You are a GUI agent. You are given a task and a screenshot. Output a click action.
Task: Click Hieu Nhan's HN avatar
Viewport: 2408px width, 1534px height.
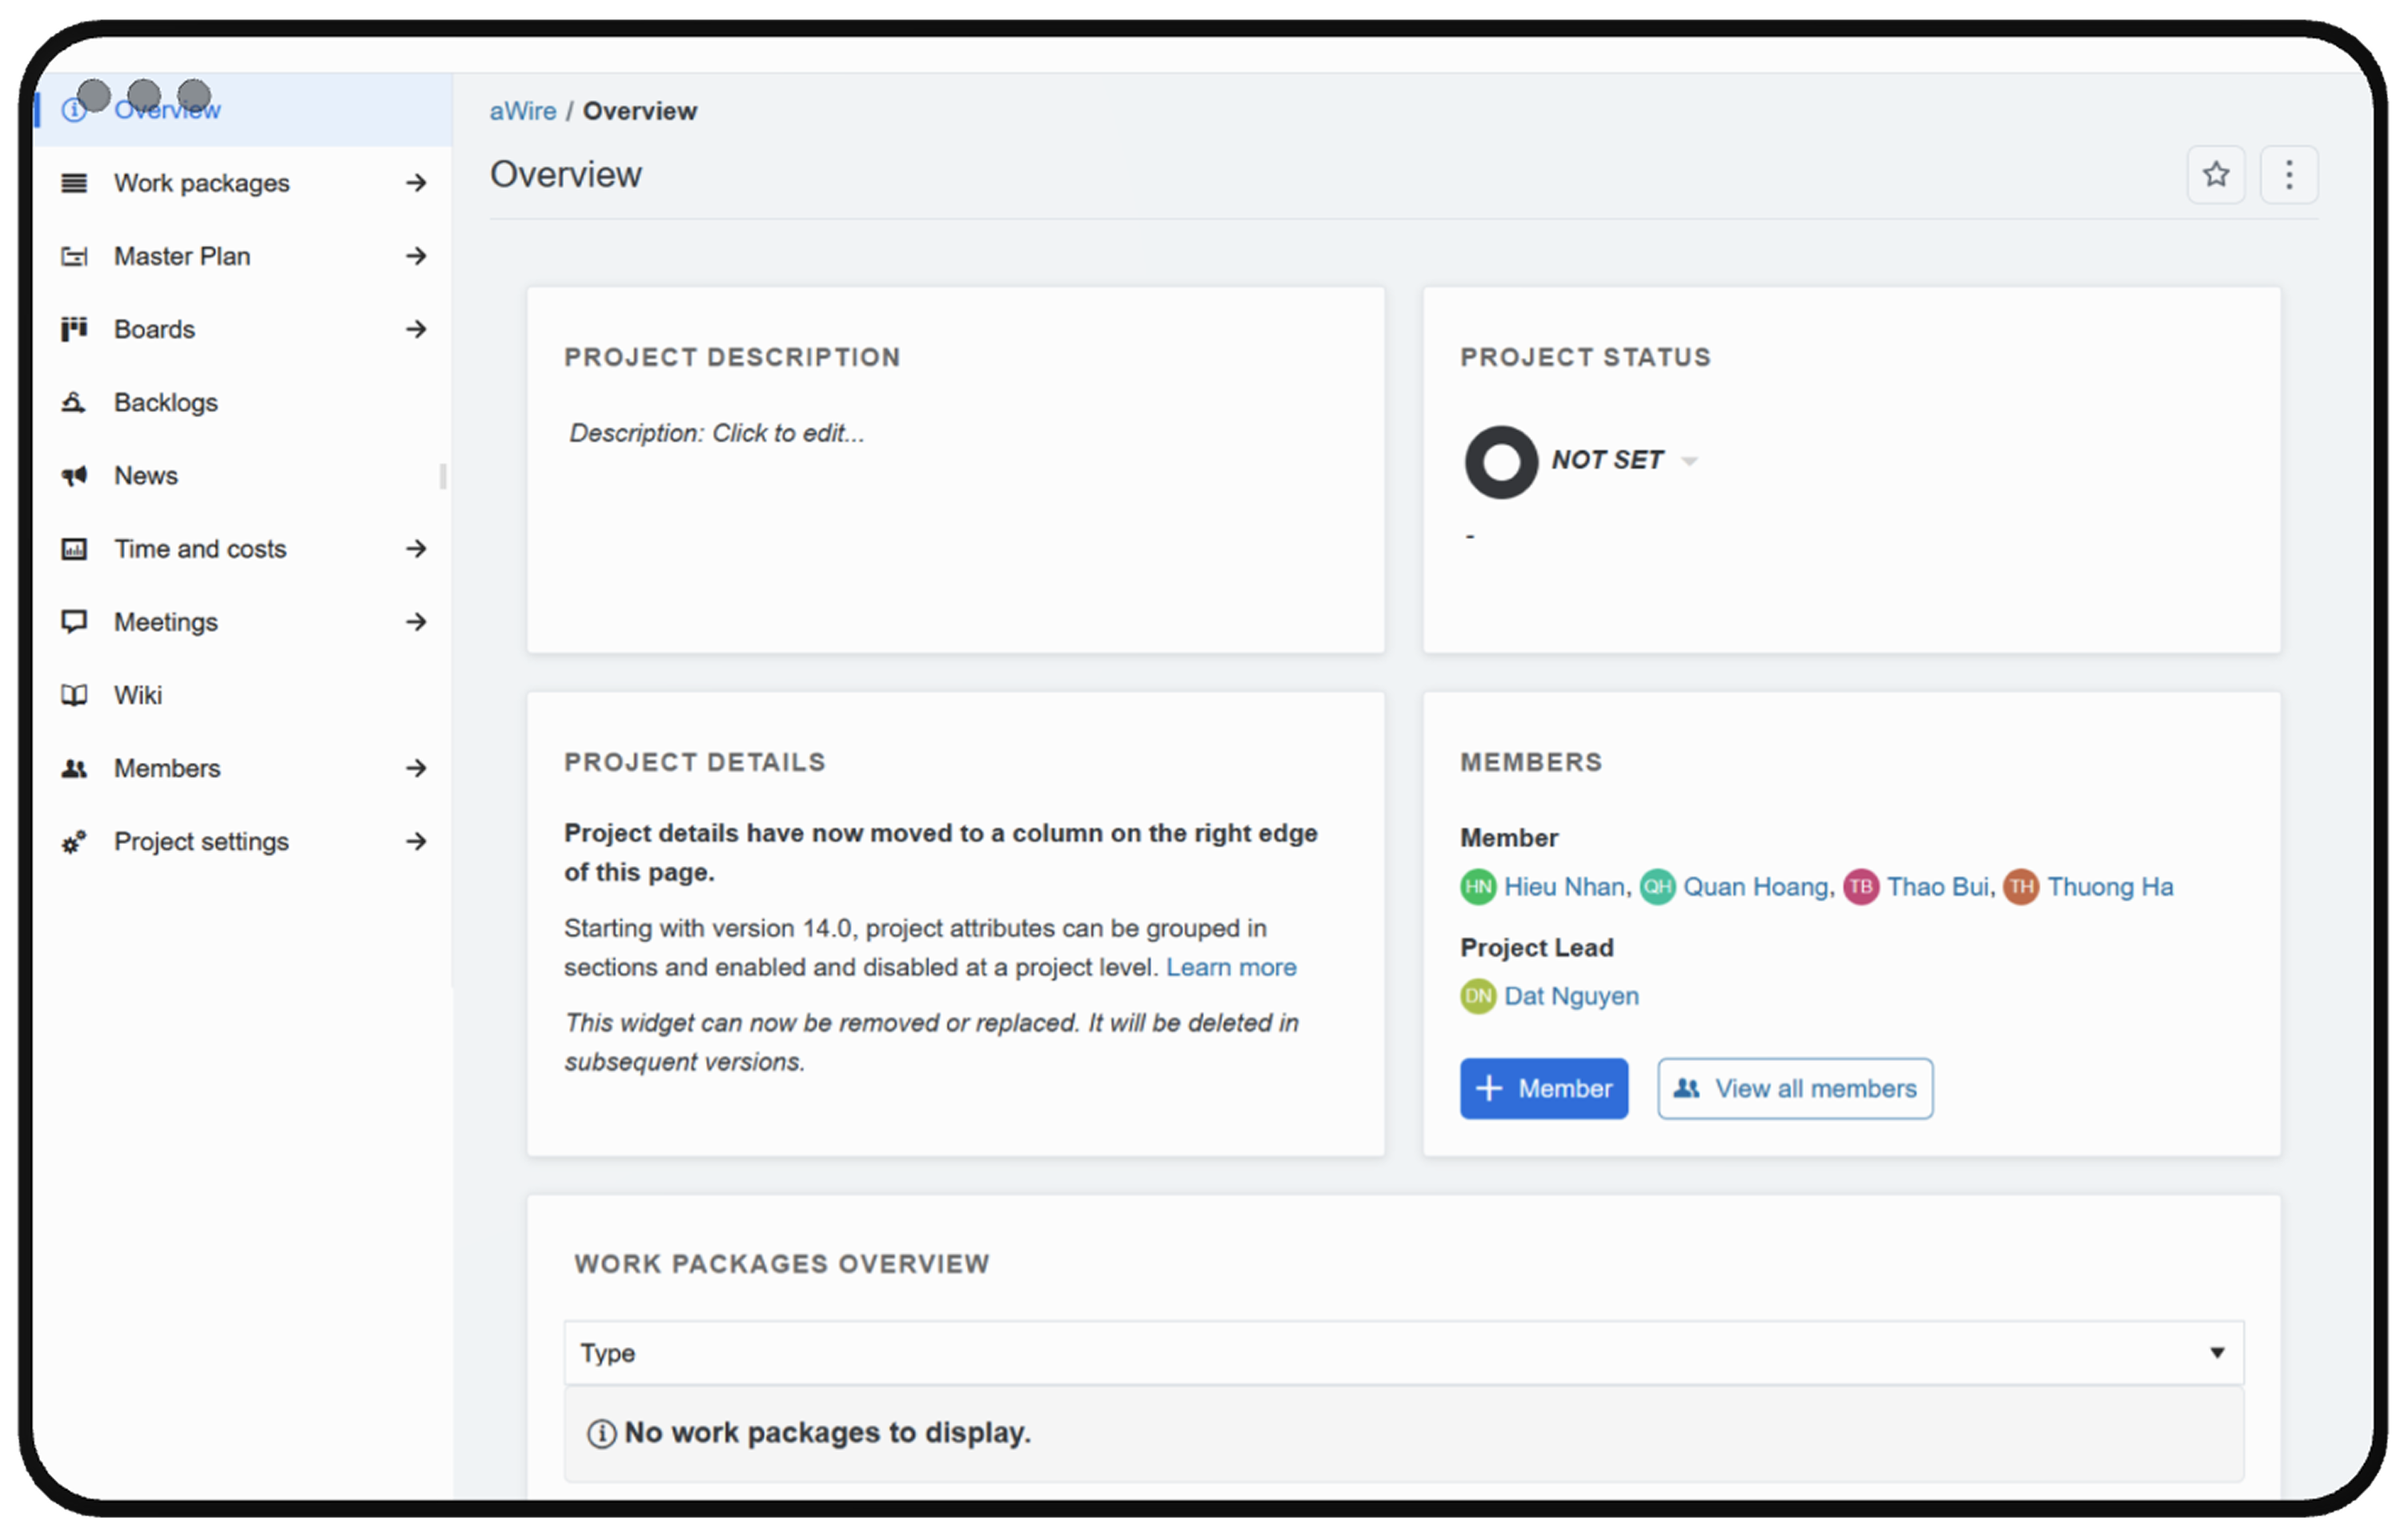pos(1477,887)
